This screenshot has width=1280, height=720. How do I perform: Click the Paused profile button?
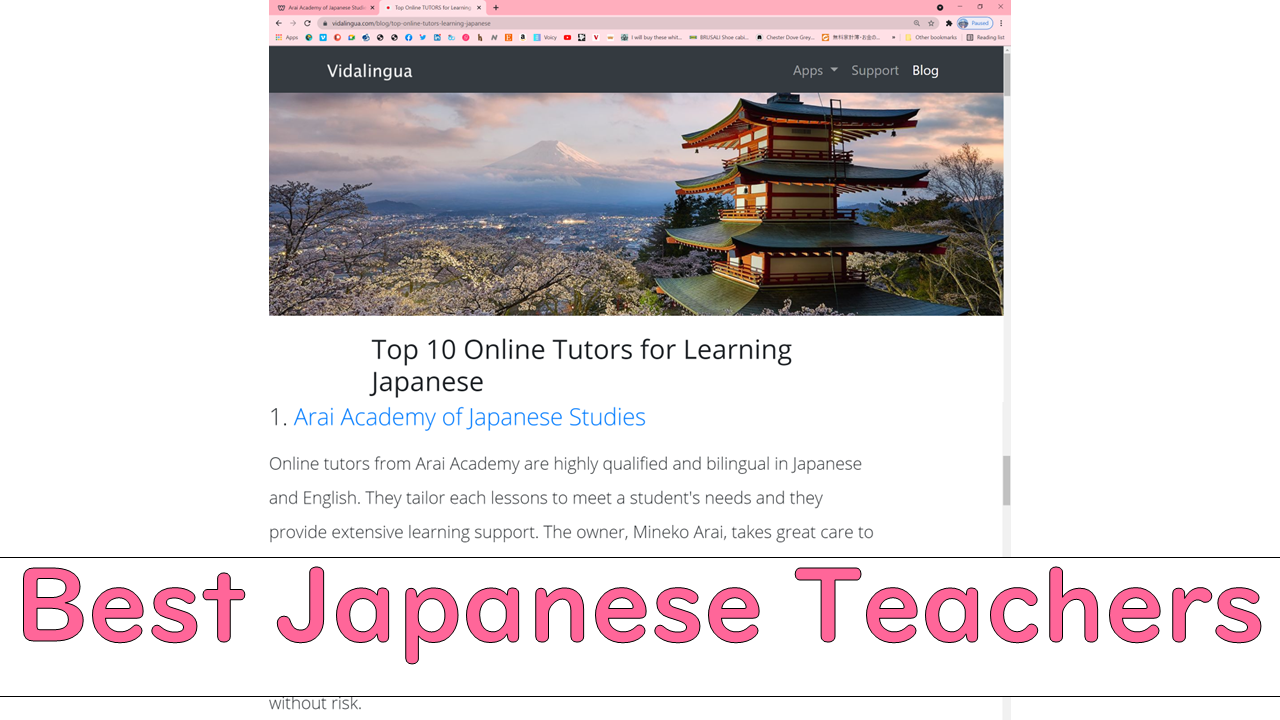click(x=974, y=23)
